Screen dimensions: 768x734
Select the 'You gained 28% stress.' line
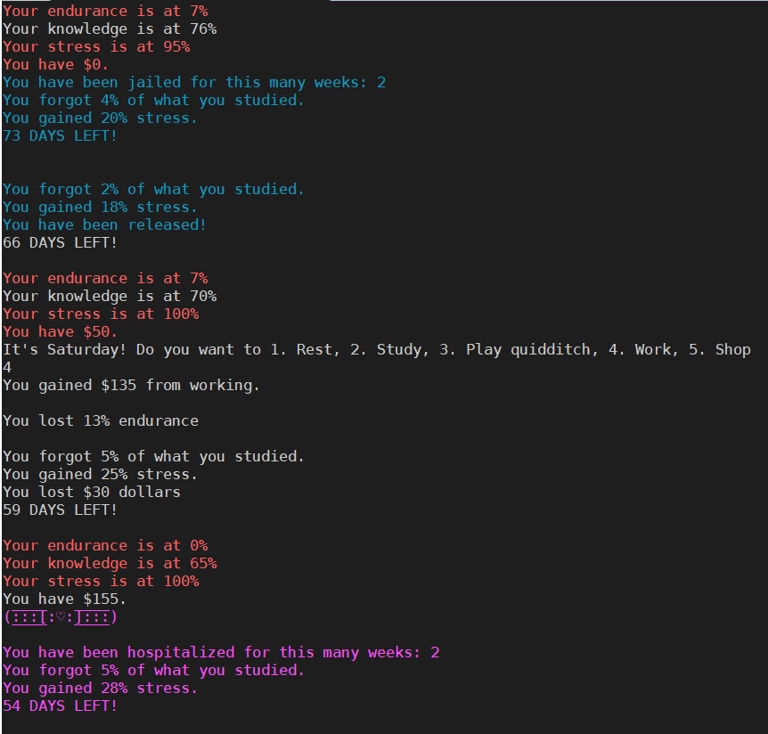(x=100, y=688)
